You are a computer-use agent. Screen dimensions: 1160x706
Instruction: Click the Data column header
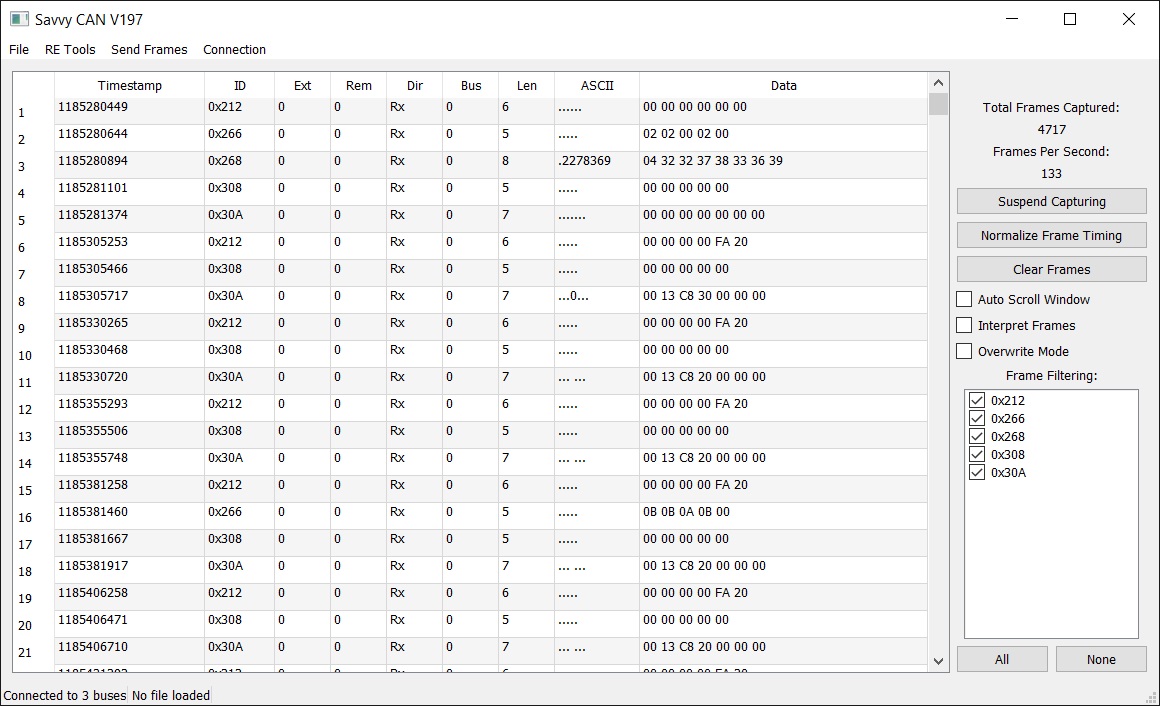(x=783, y=86)
